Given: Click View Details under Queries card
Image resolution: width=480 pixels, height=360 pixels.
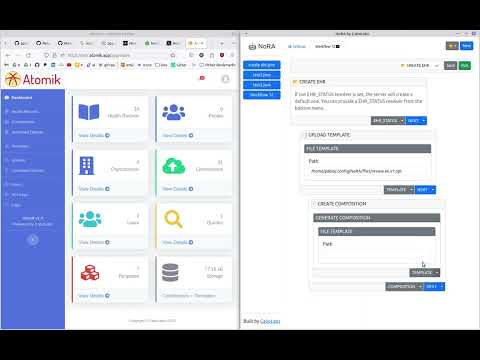Looking at the screenshot, I should pyautogui.click(x=178, y=242).
